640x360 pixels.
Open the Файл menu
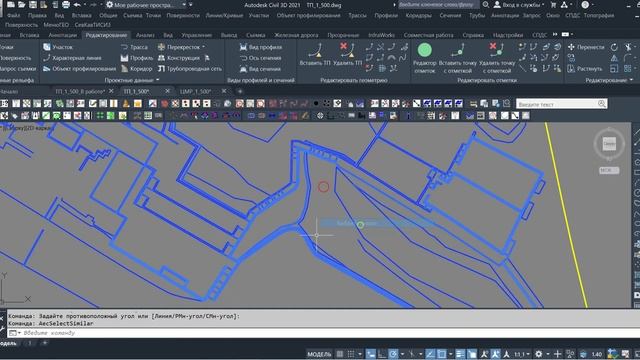tap(13, 15)
